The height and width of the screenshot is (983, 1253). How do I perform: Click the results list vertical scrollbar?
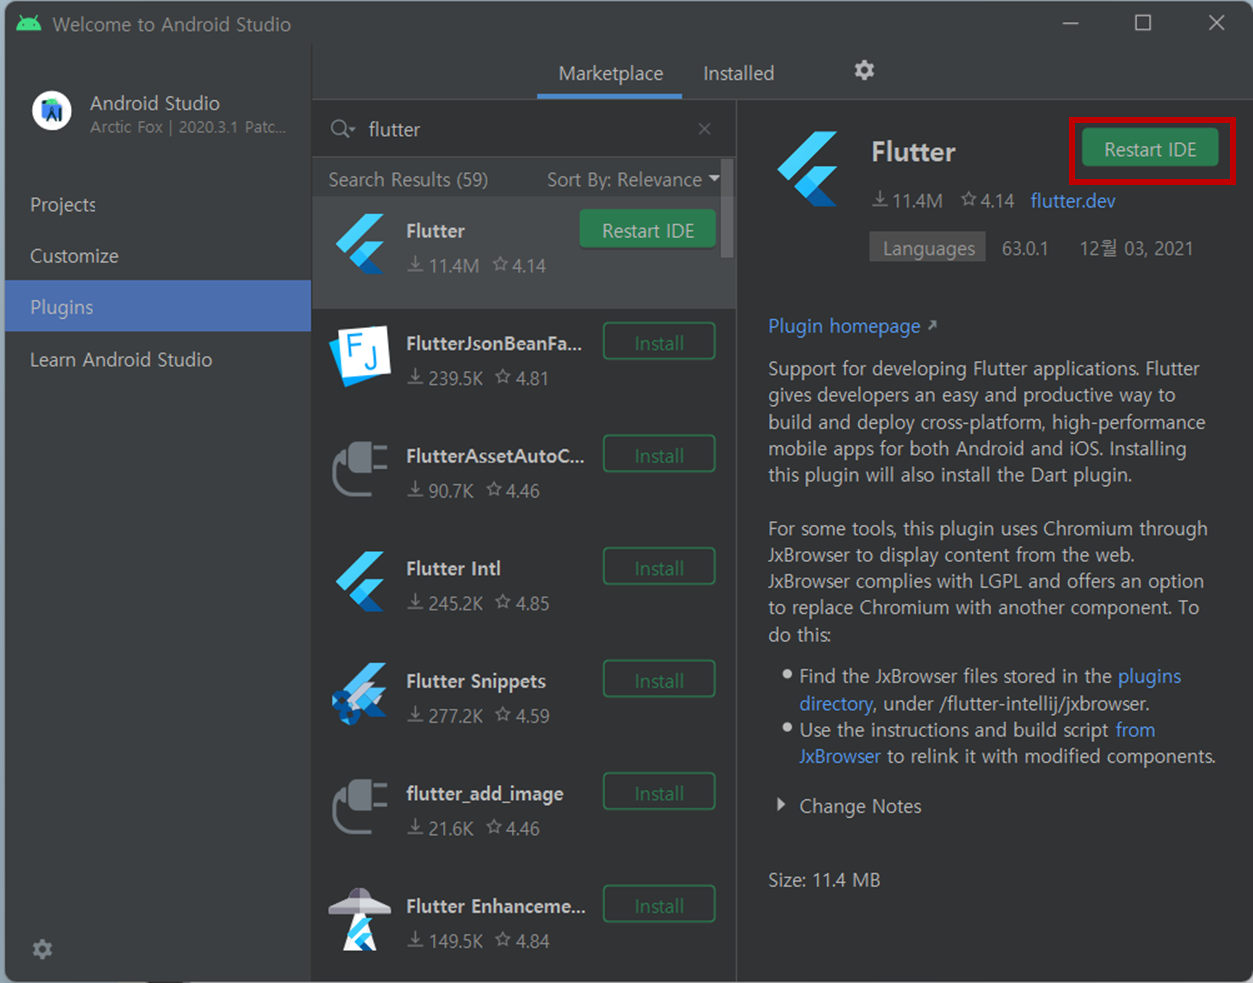728,210
